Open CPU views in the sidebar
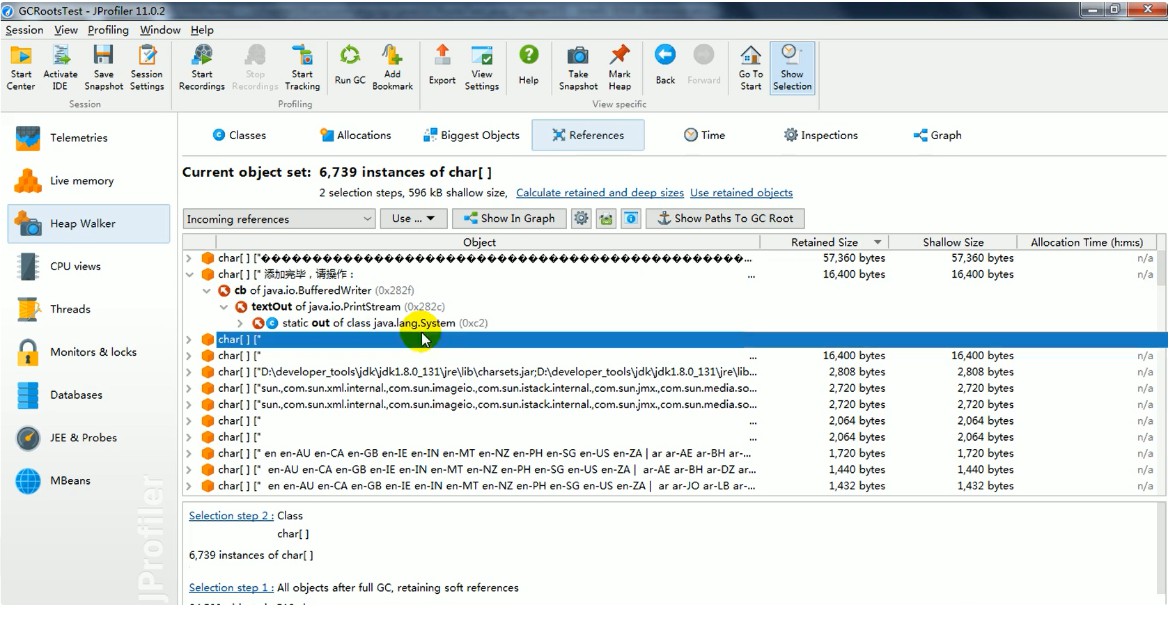Screen dimensions: 1173x621 tap(89, 266)
